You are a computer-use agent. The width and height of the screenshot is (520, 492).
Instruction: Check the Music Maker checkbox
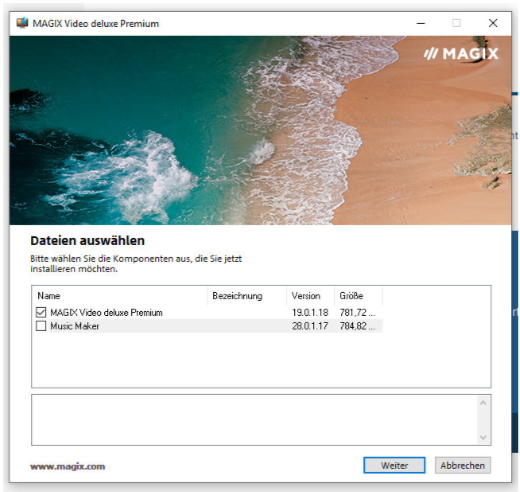(41, 326)
